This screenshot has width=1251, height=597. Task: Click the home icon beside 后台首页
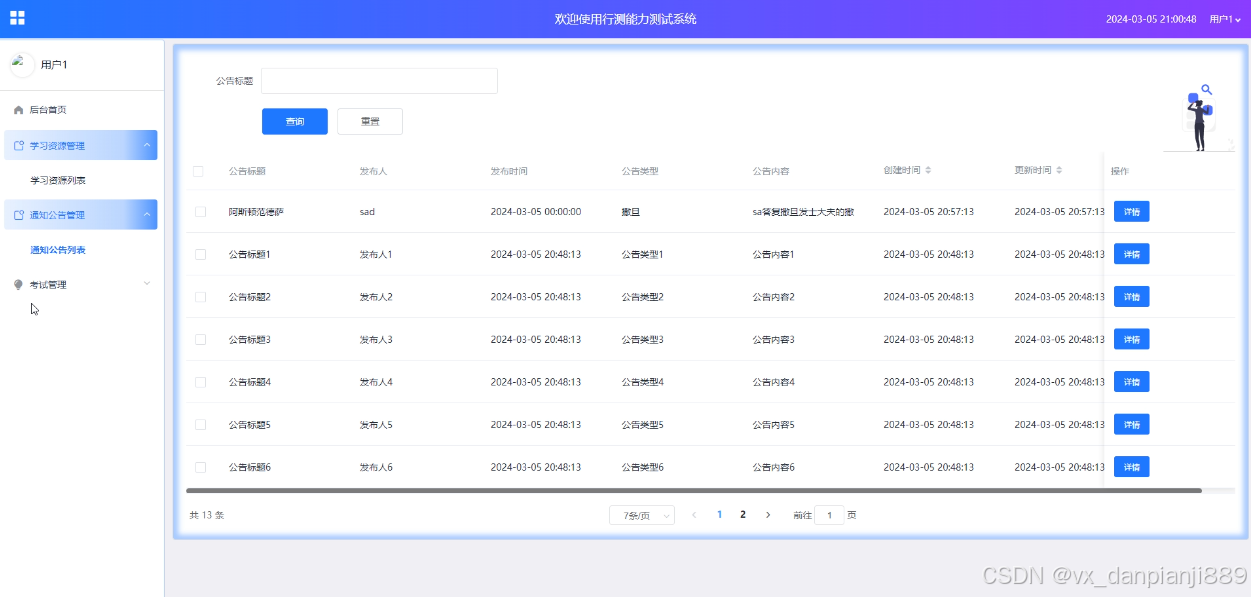[18, 110]
